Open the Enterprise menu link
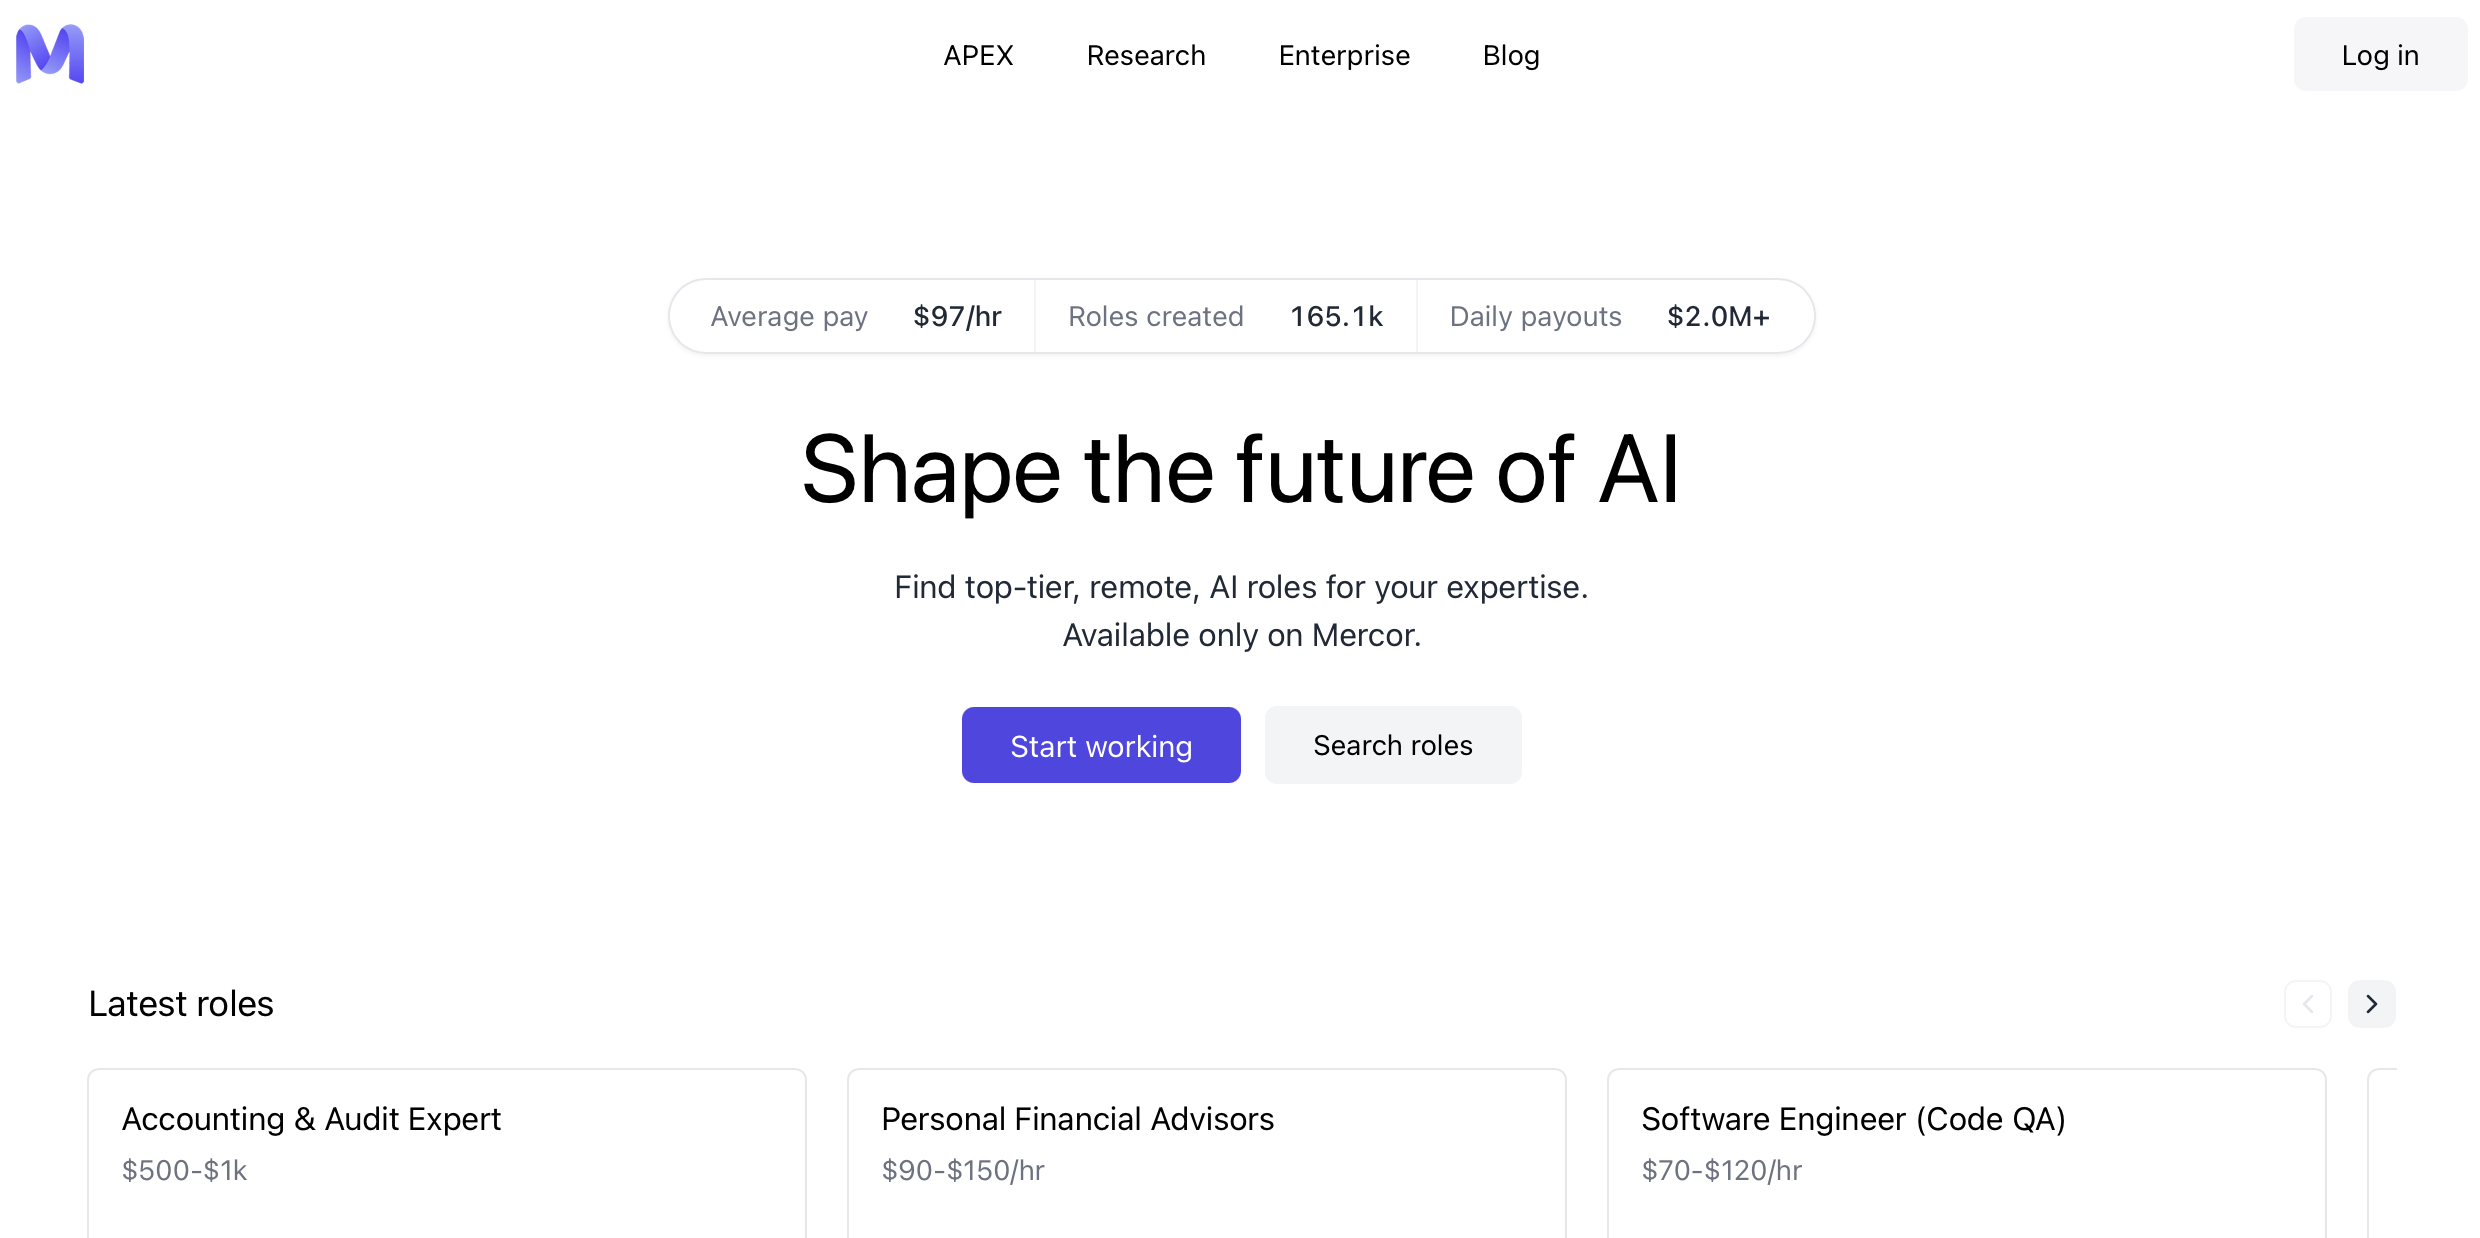Screen dimensions: 2480x1238 (1344, 56)
